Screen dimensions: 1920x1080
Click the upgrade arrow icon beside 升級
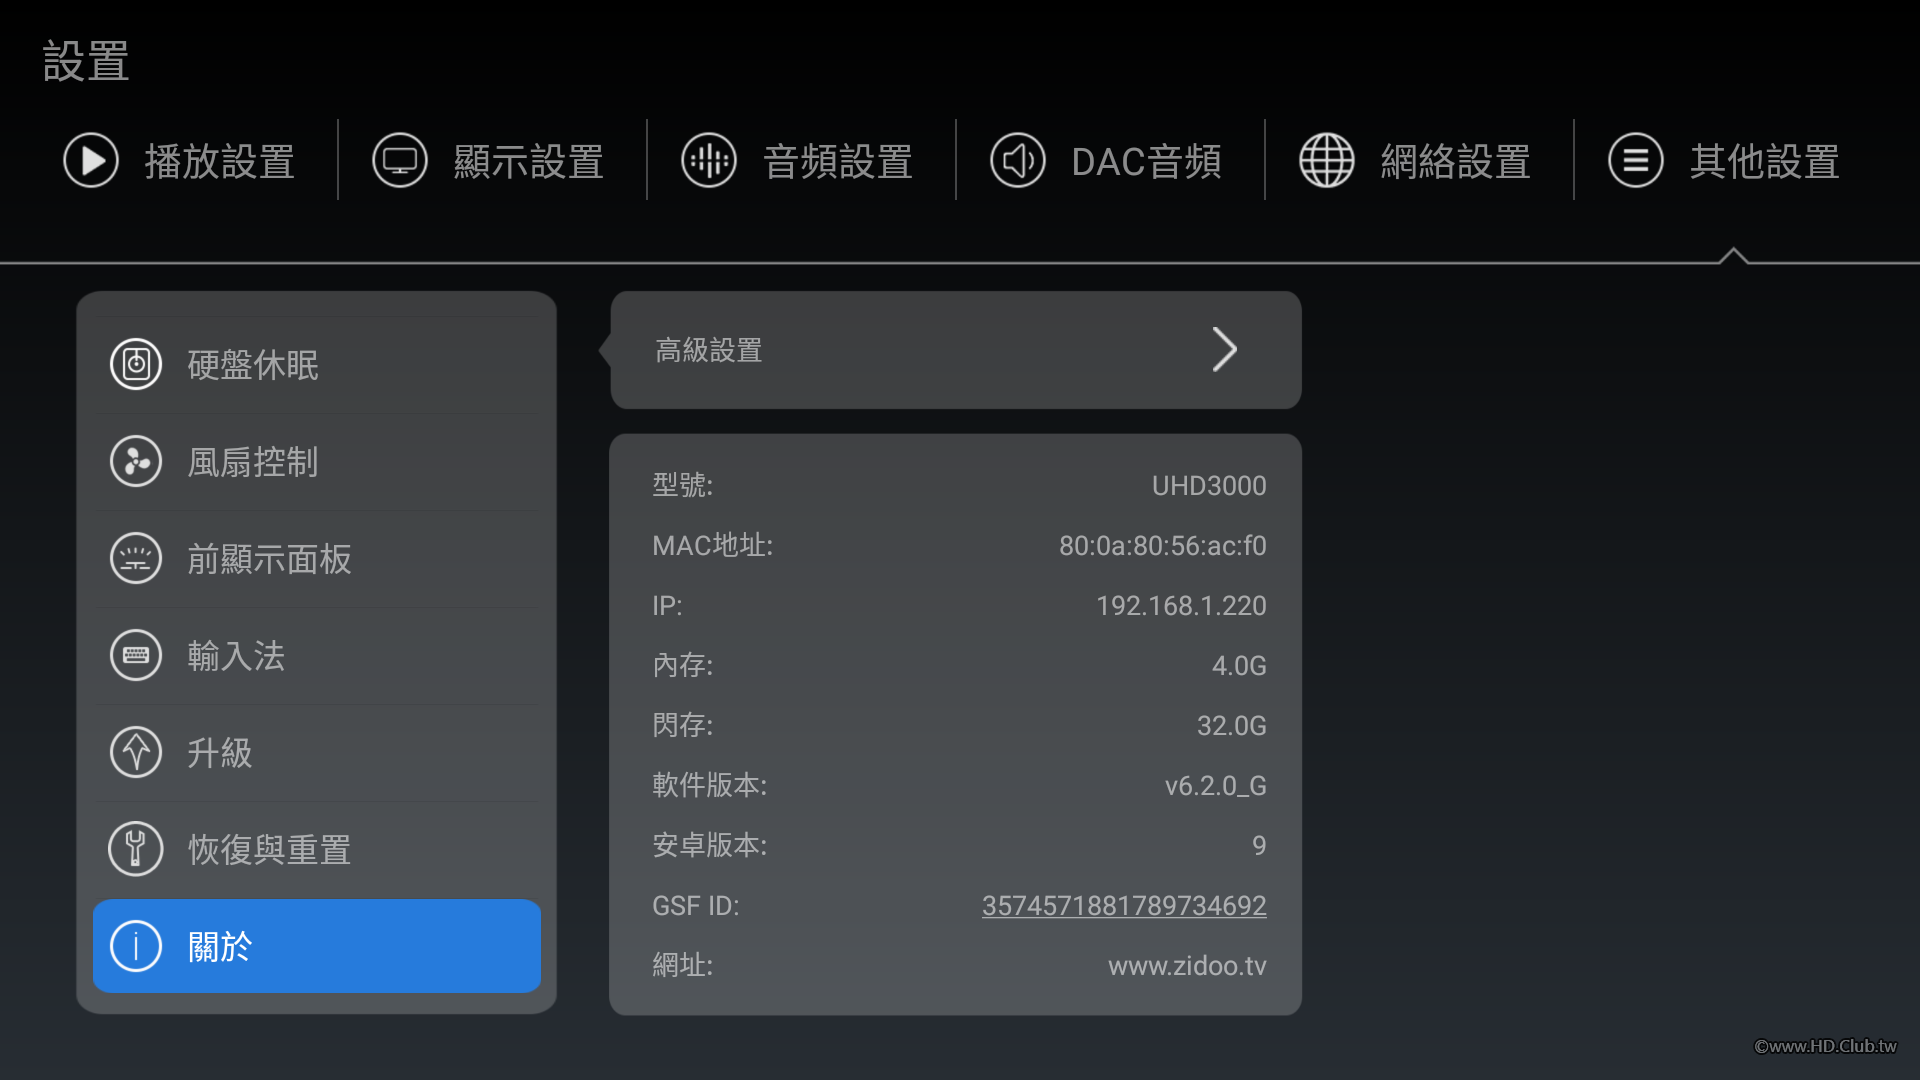(x=136, y=753)
